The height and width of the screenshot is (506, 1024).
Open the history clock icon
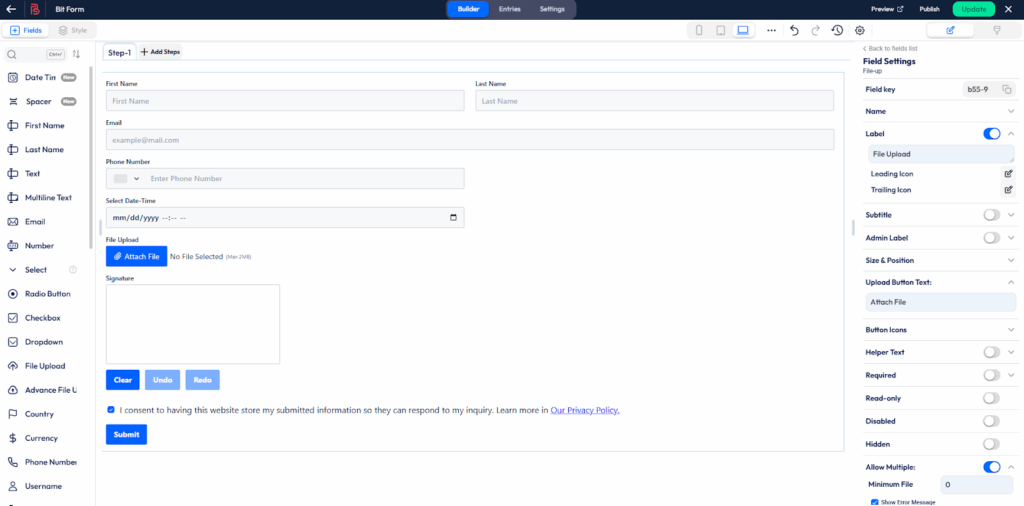click(837, 30)
